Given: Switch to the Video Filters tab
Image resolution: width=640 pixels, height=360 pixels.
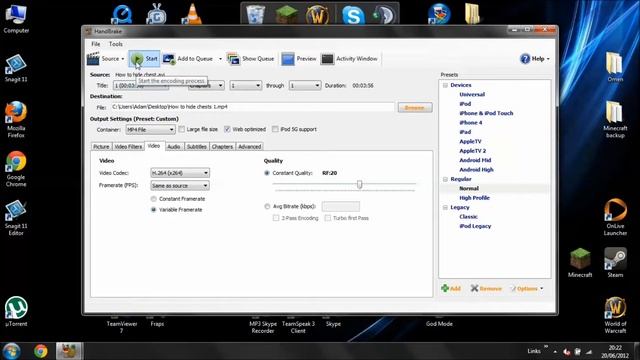Looking at the screenshot, I should tap(128, 147).
